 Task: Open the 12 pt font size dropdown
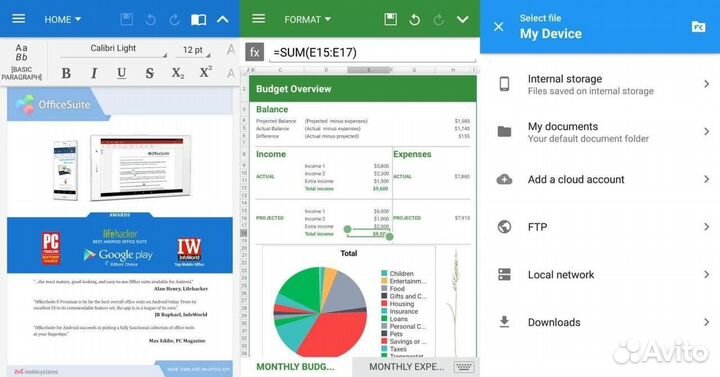pyautogui.click(x=193, y=50)
